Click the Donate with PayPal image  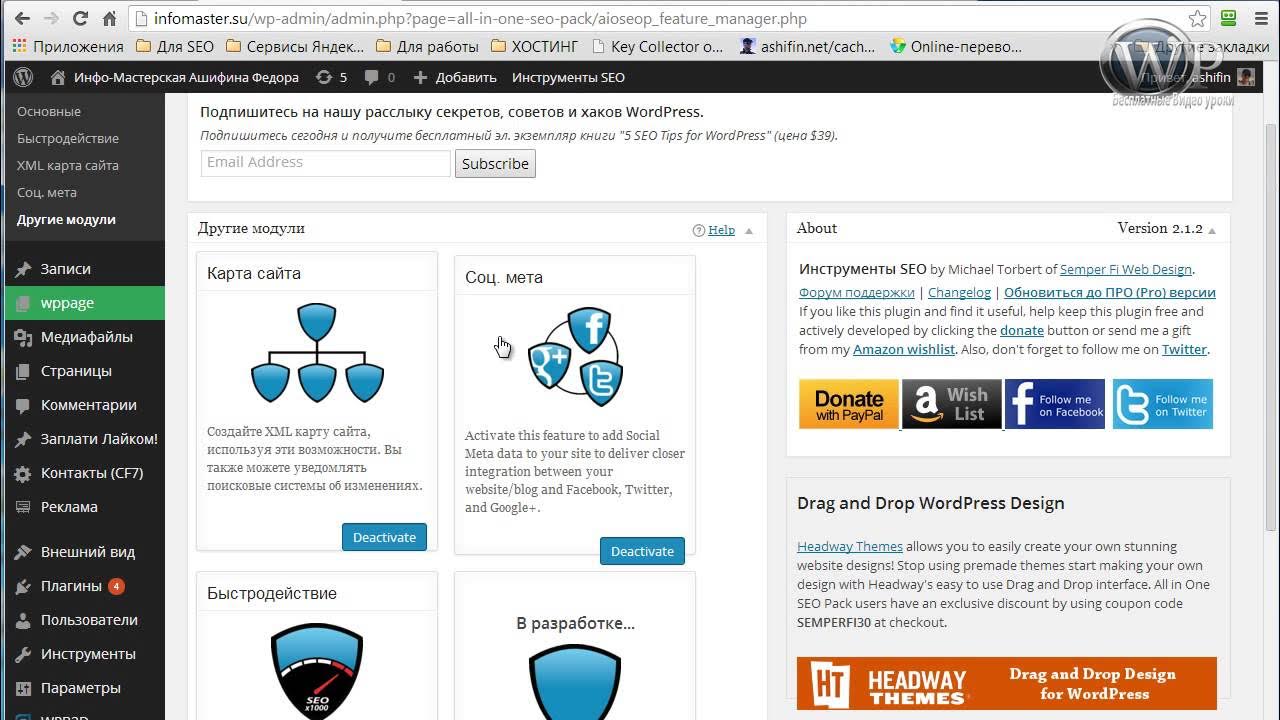tap(849, 404)
